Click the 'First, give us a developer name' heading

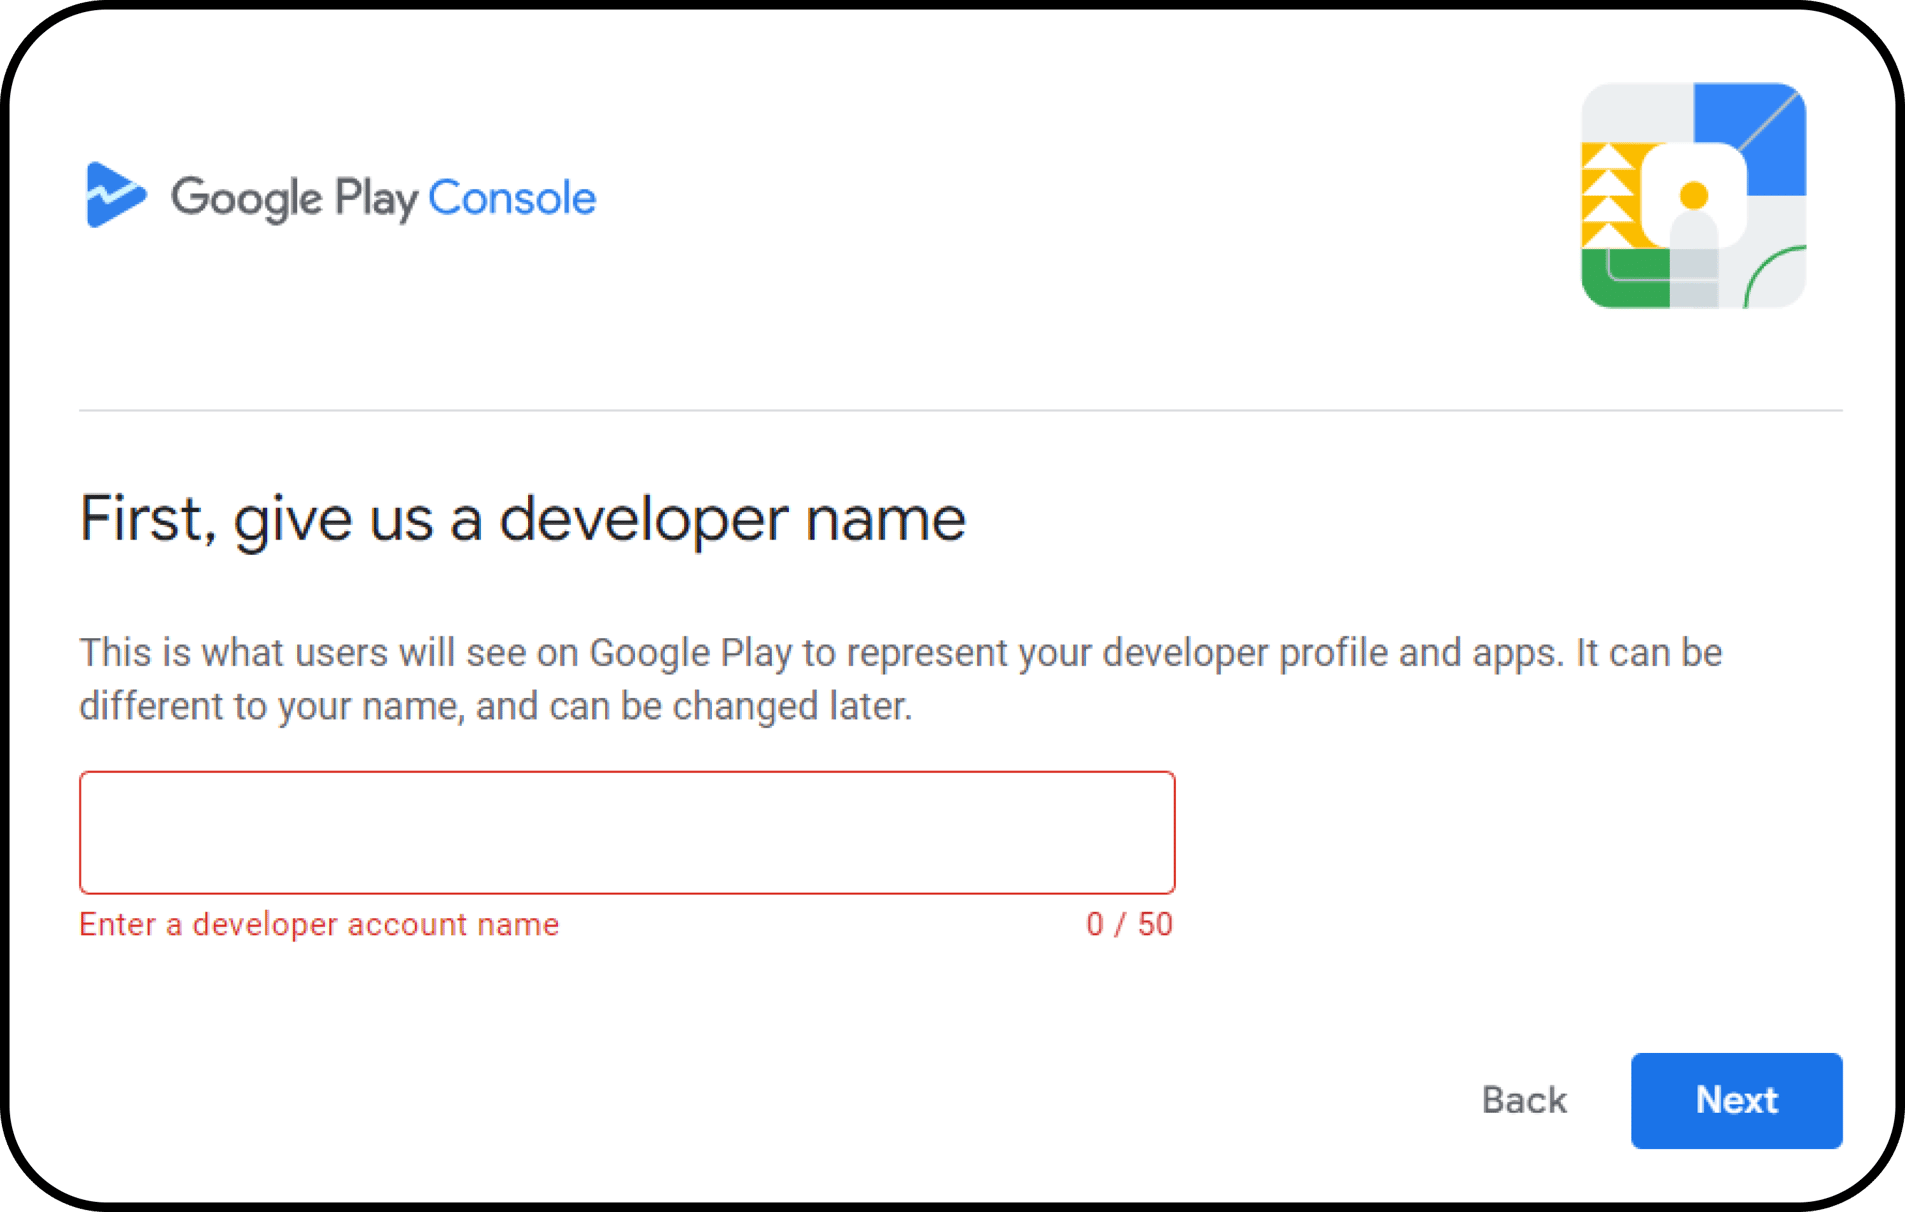coord(522,518)
